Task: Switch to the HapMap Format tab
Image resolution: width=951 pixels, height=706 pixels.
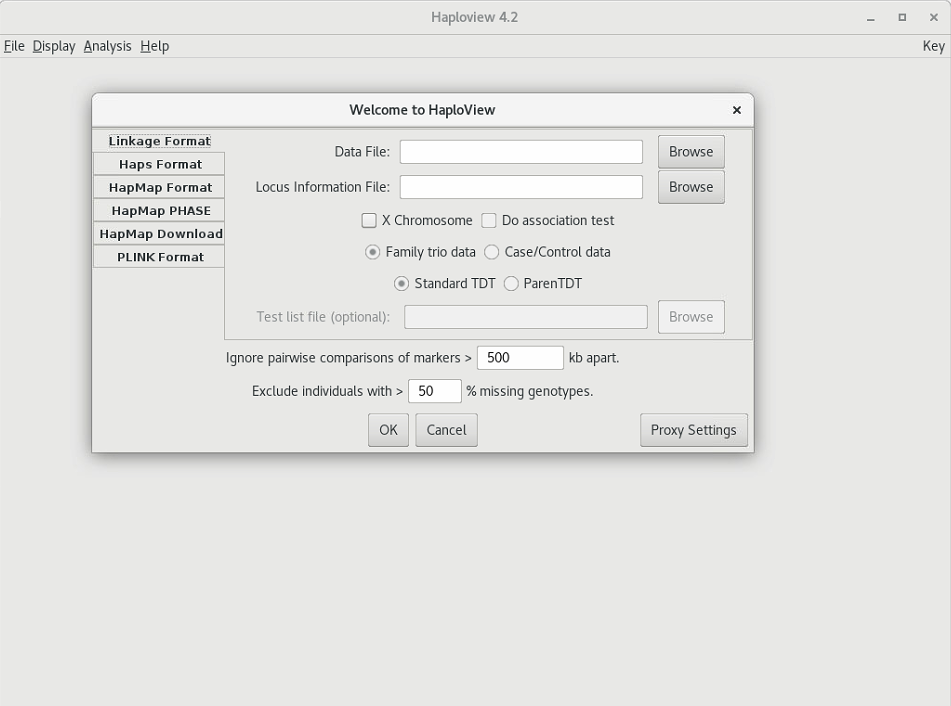Action: click(x=160, y=187)
